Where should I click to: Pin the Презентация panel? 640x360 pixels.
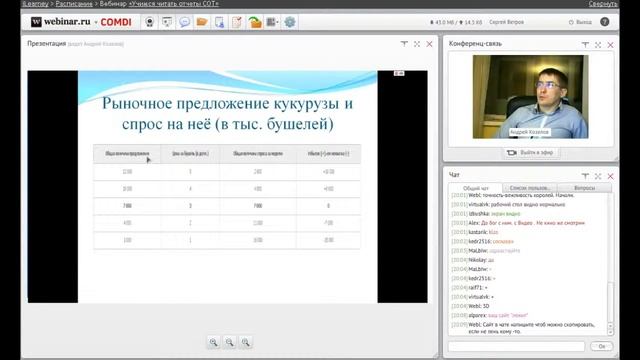pos(404,44)
